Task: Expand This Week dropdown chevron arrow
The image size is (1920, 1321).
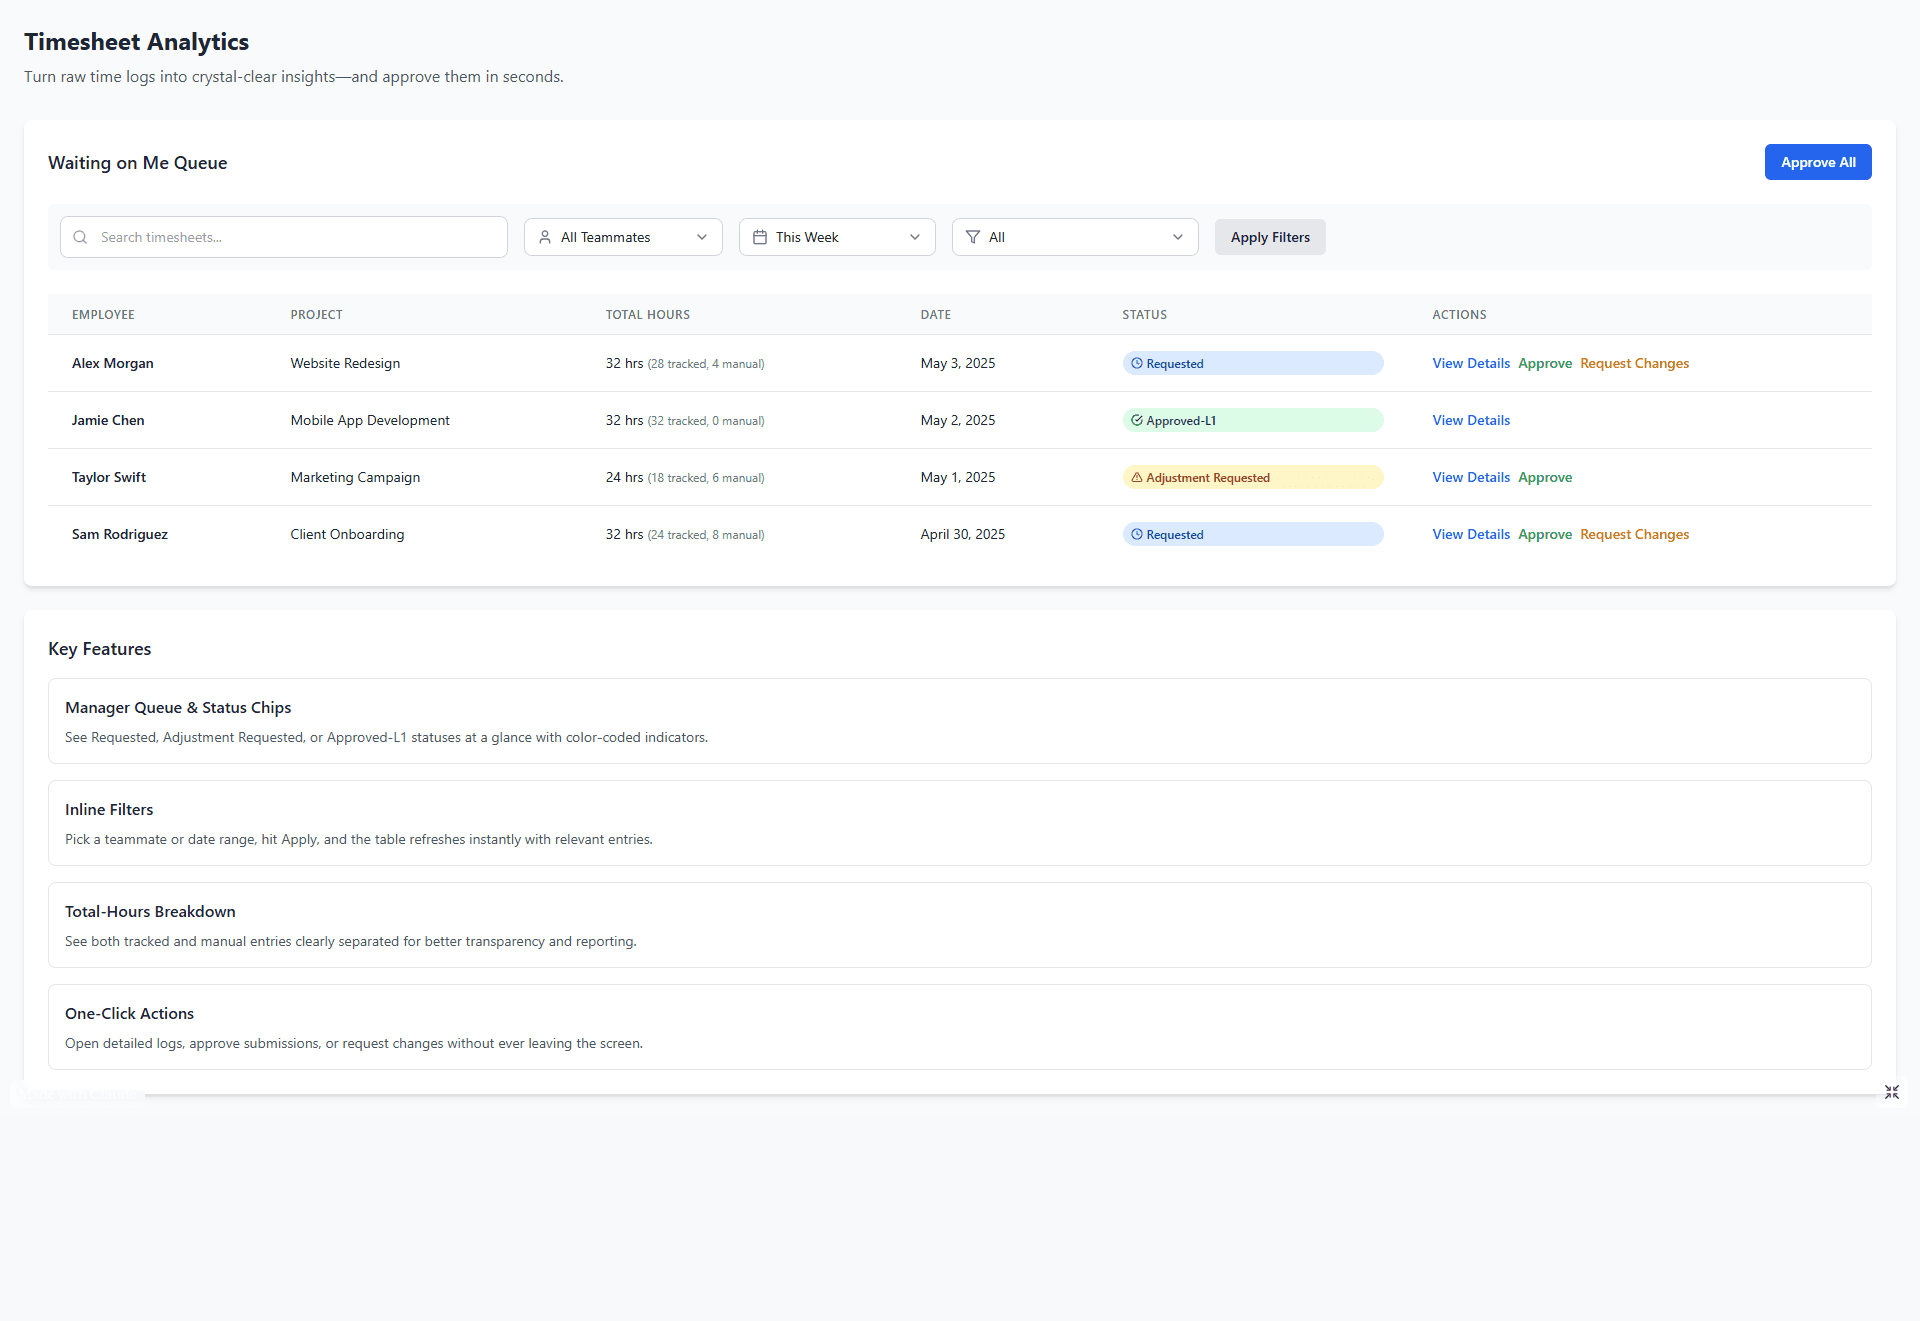Action: coord(915,237)
